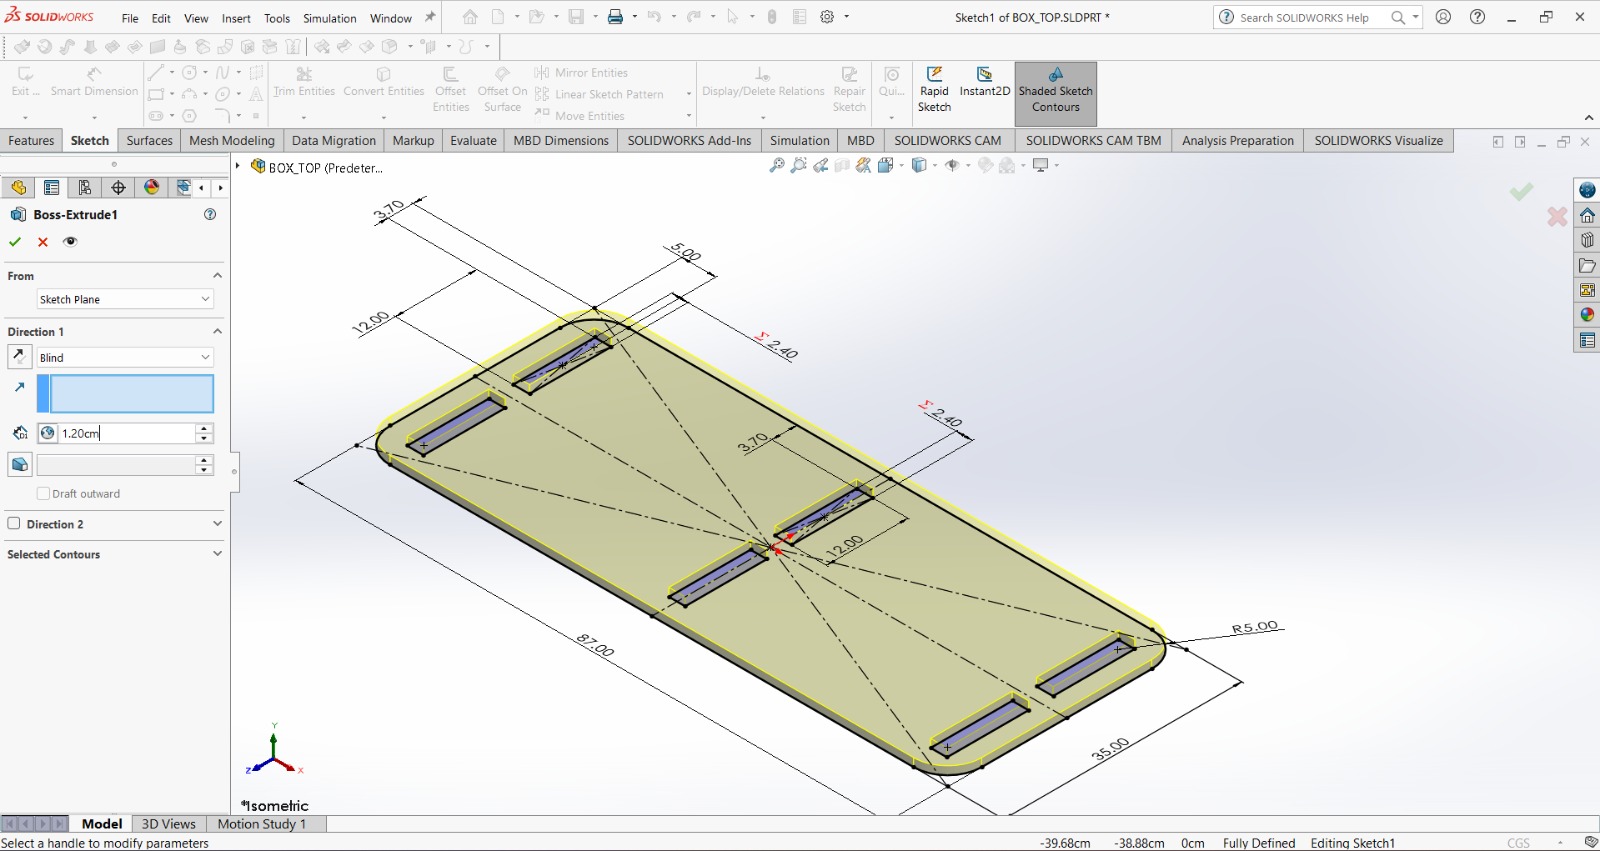
Task: Open Boss-Extrude help question mark
Action: [x=210, y=214]
